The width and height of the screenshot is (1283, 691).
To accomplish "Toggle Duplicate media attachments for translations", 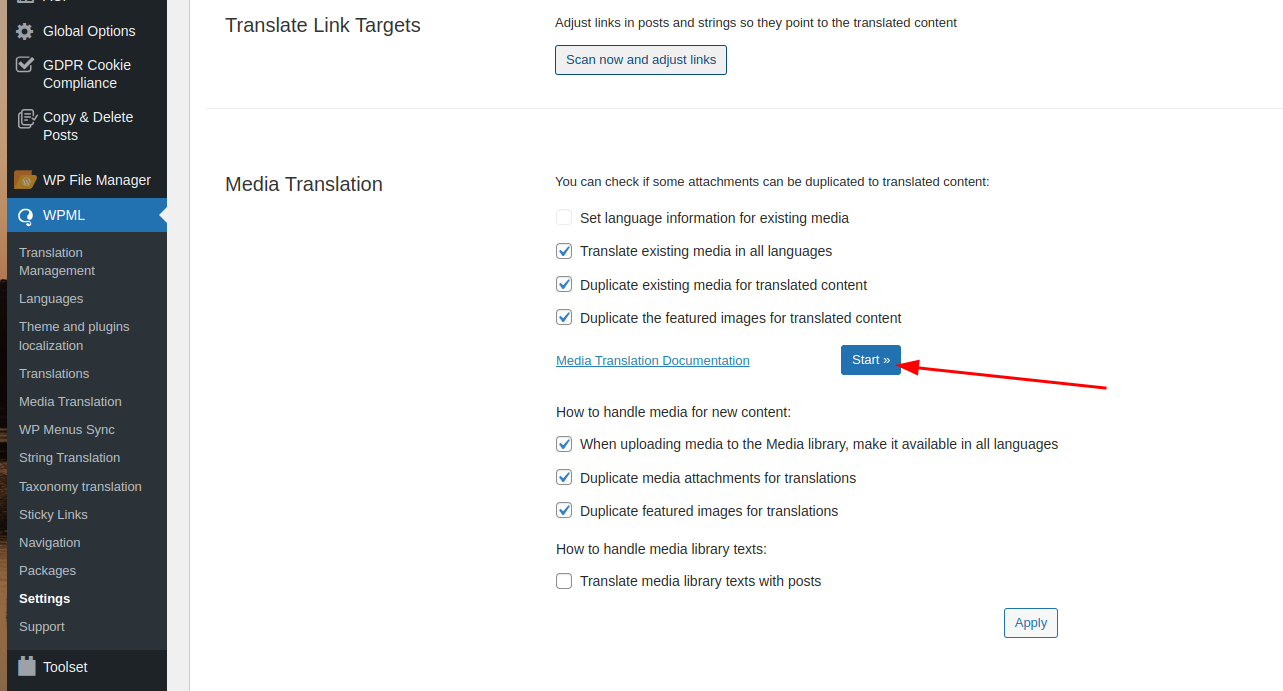I will (x=564, y=478).
